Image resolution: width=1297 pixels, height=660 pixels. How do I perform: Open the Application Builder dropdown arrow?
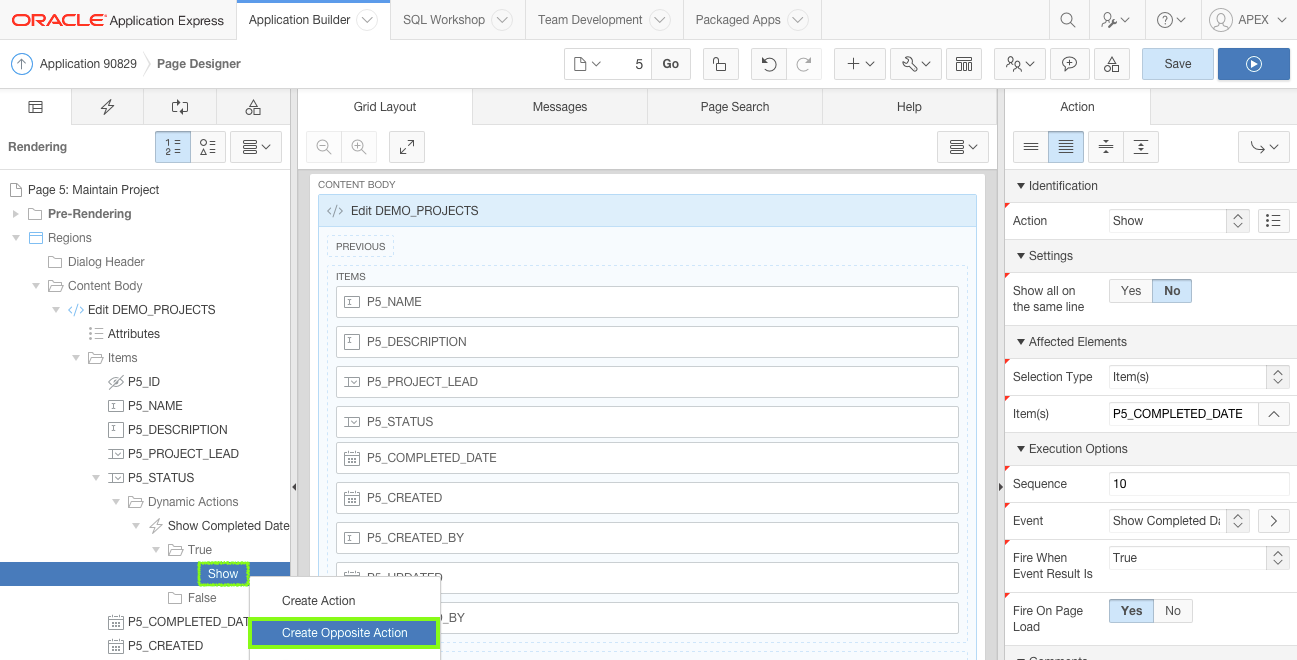(367, 20)
